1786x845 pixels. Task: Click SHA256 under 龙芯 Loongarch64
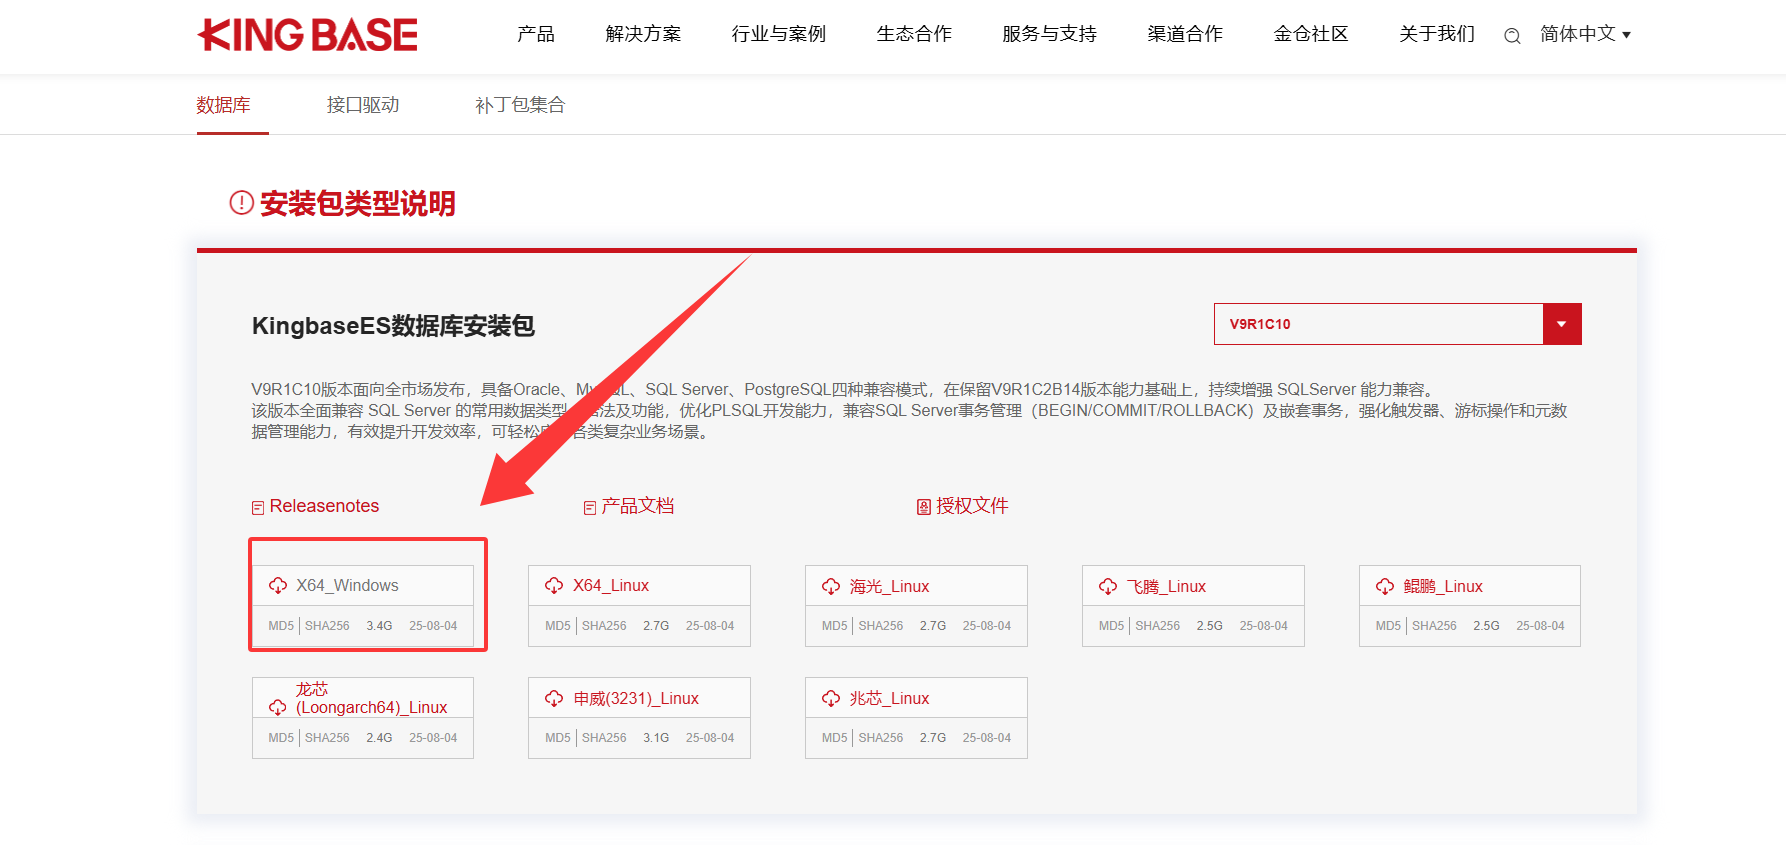coord(327,738)
